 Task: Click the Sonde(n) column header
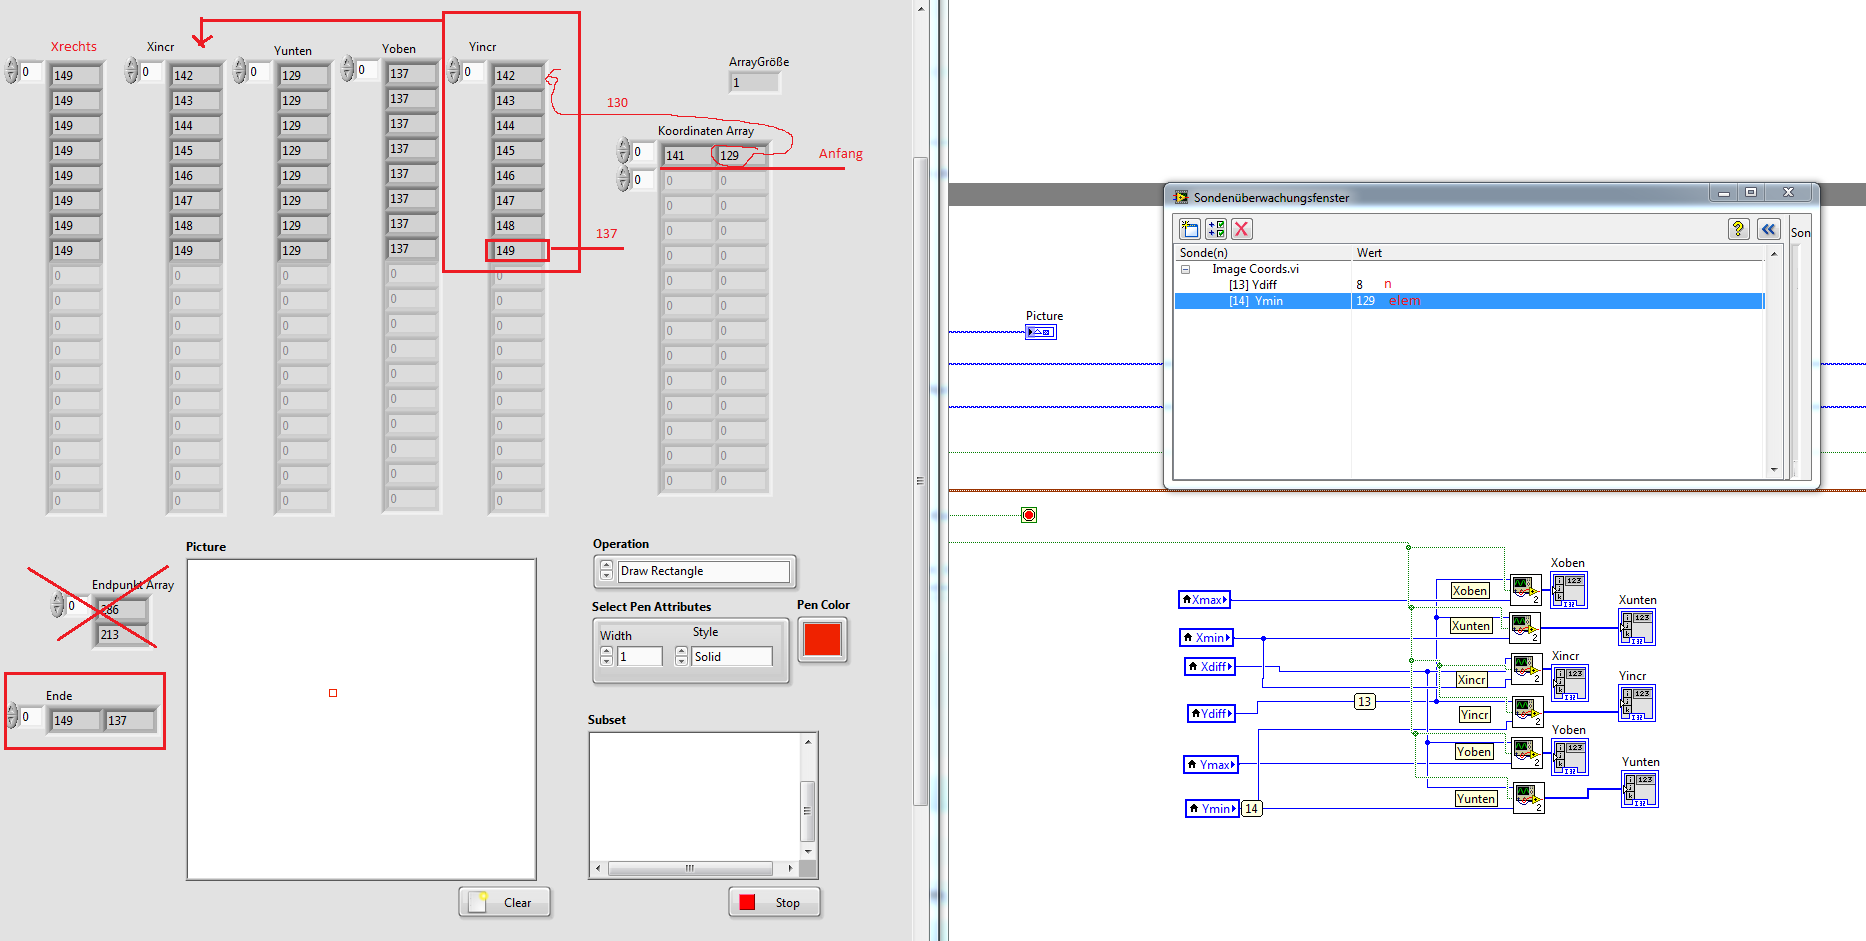[x=1263, y=253]
